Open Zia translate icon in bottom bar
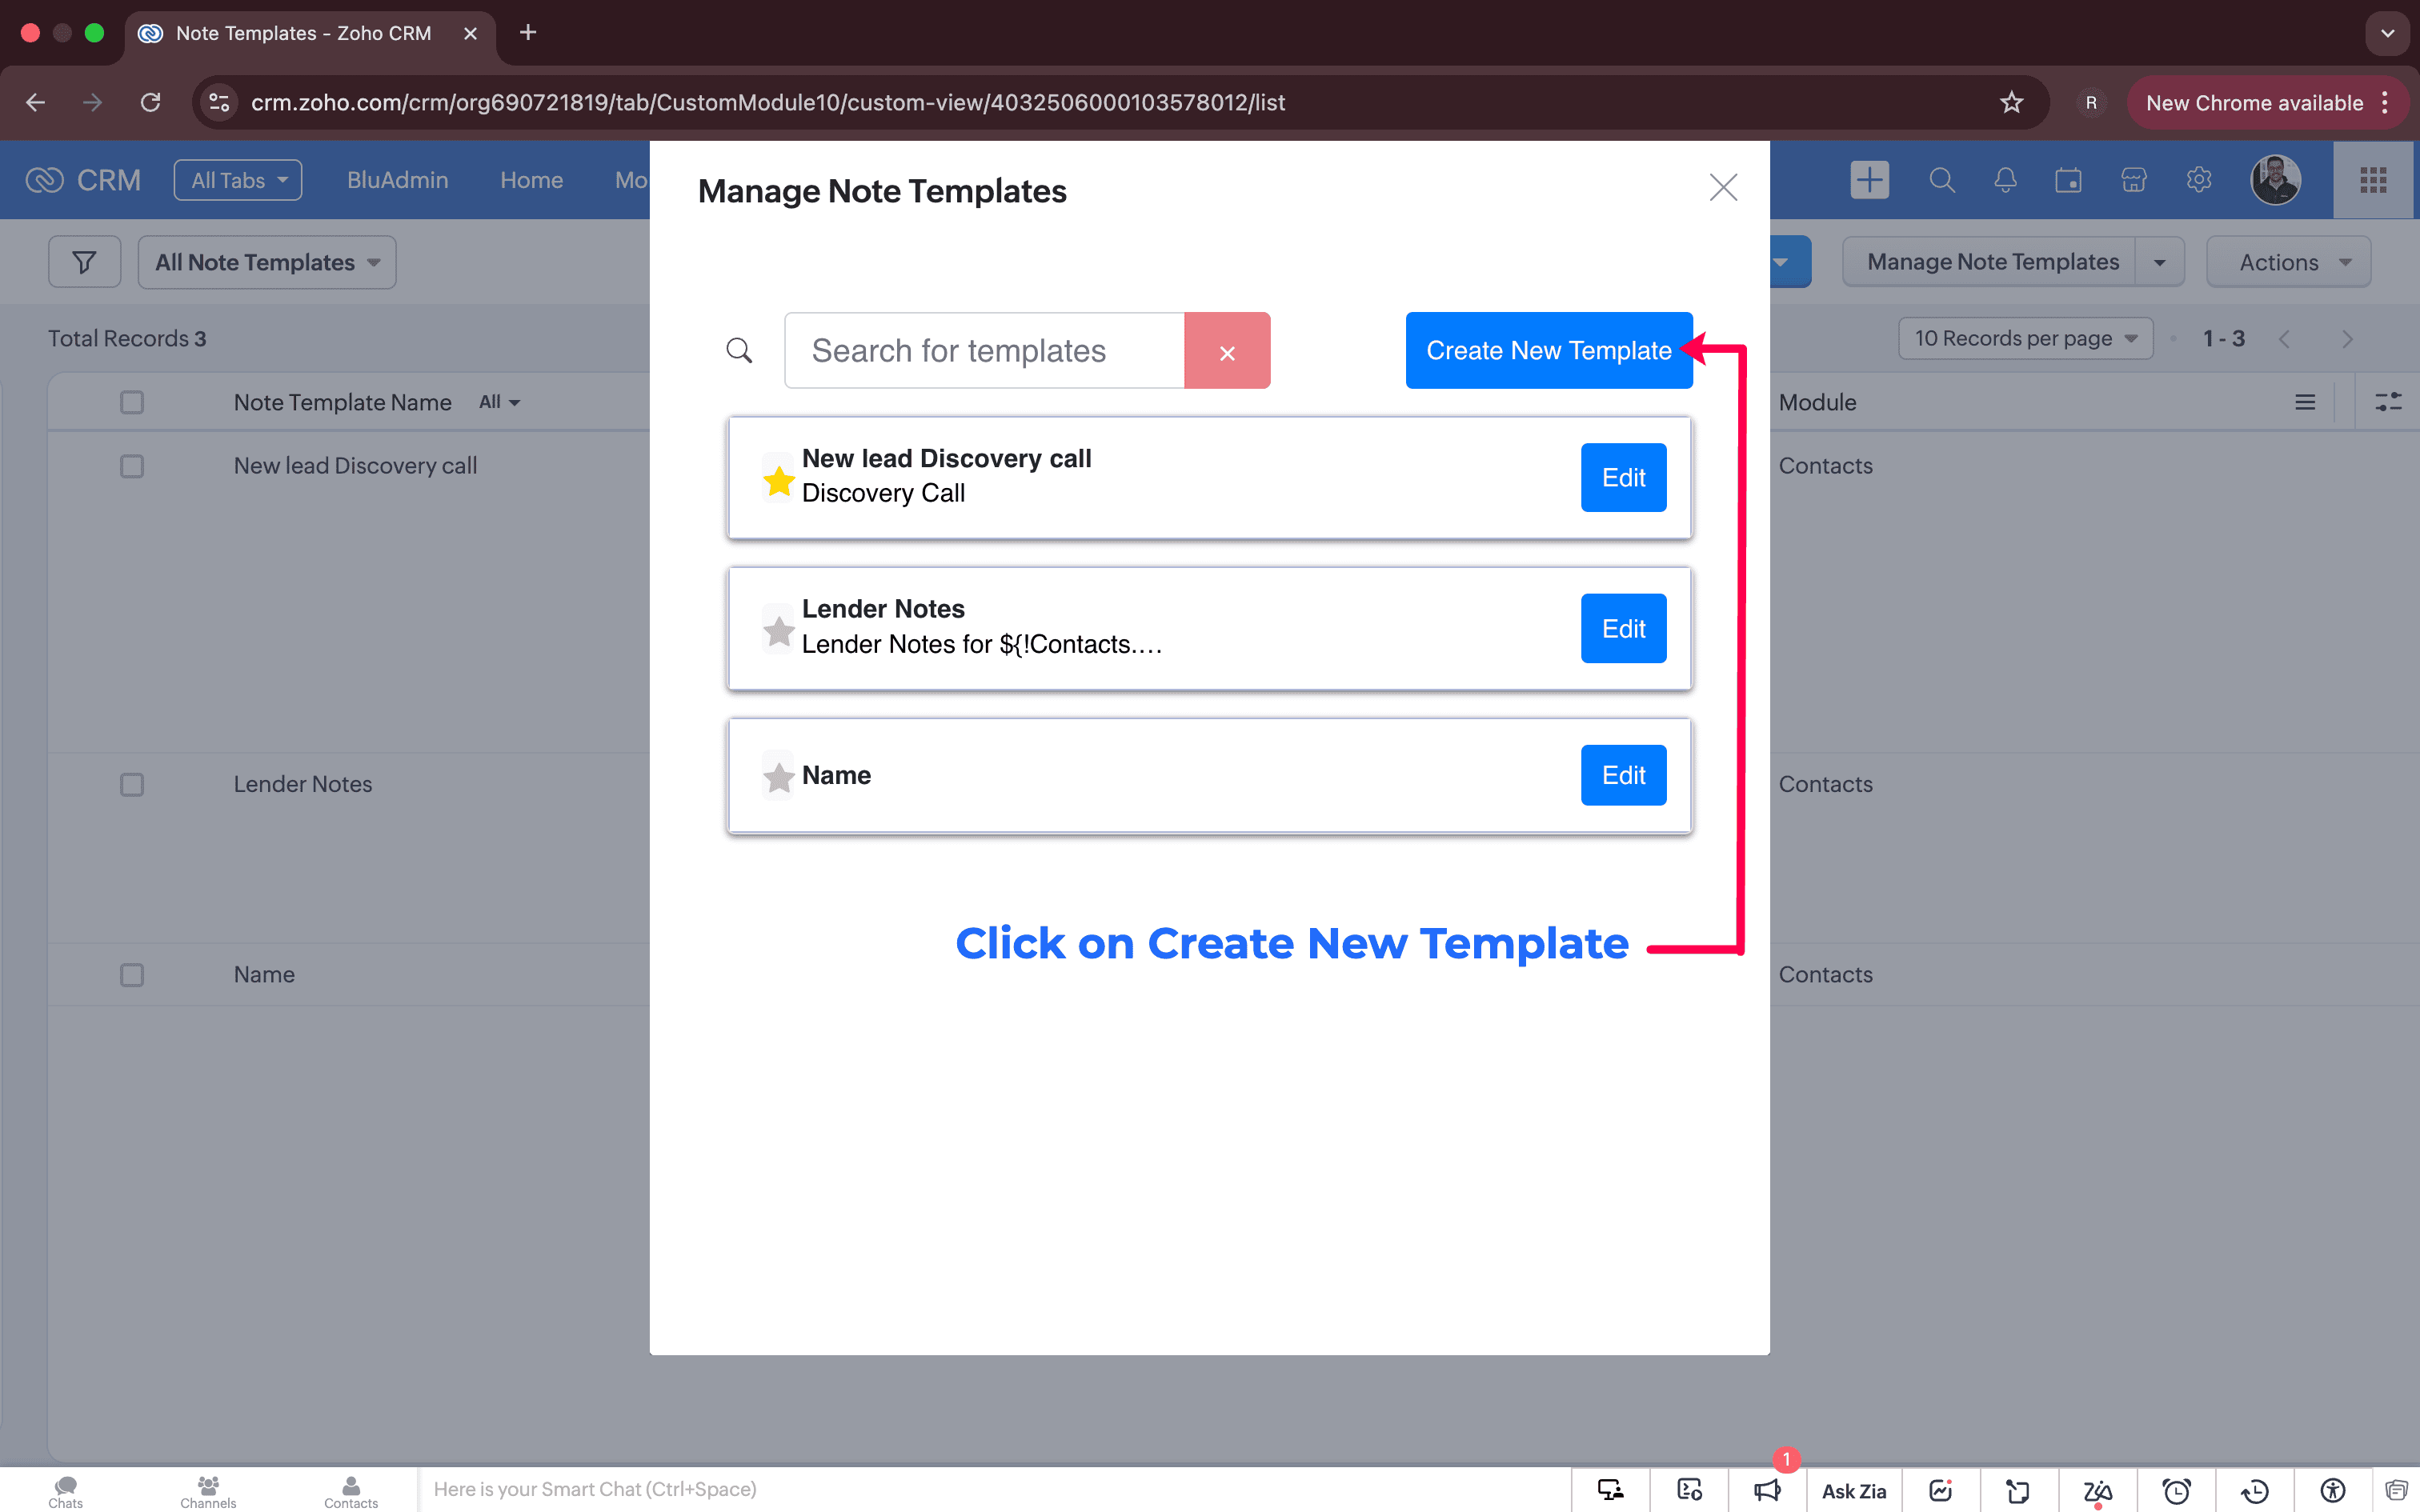This screenshot has width=2420, height=1512. coord(2097,1491)
